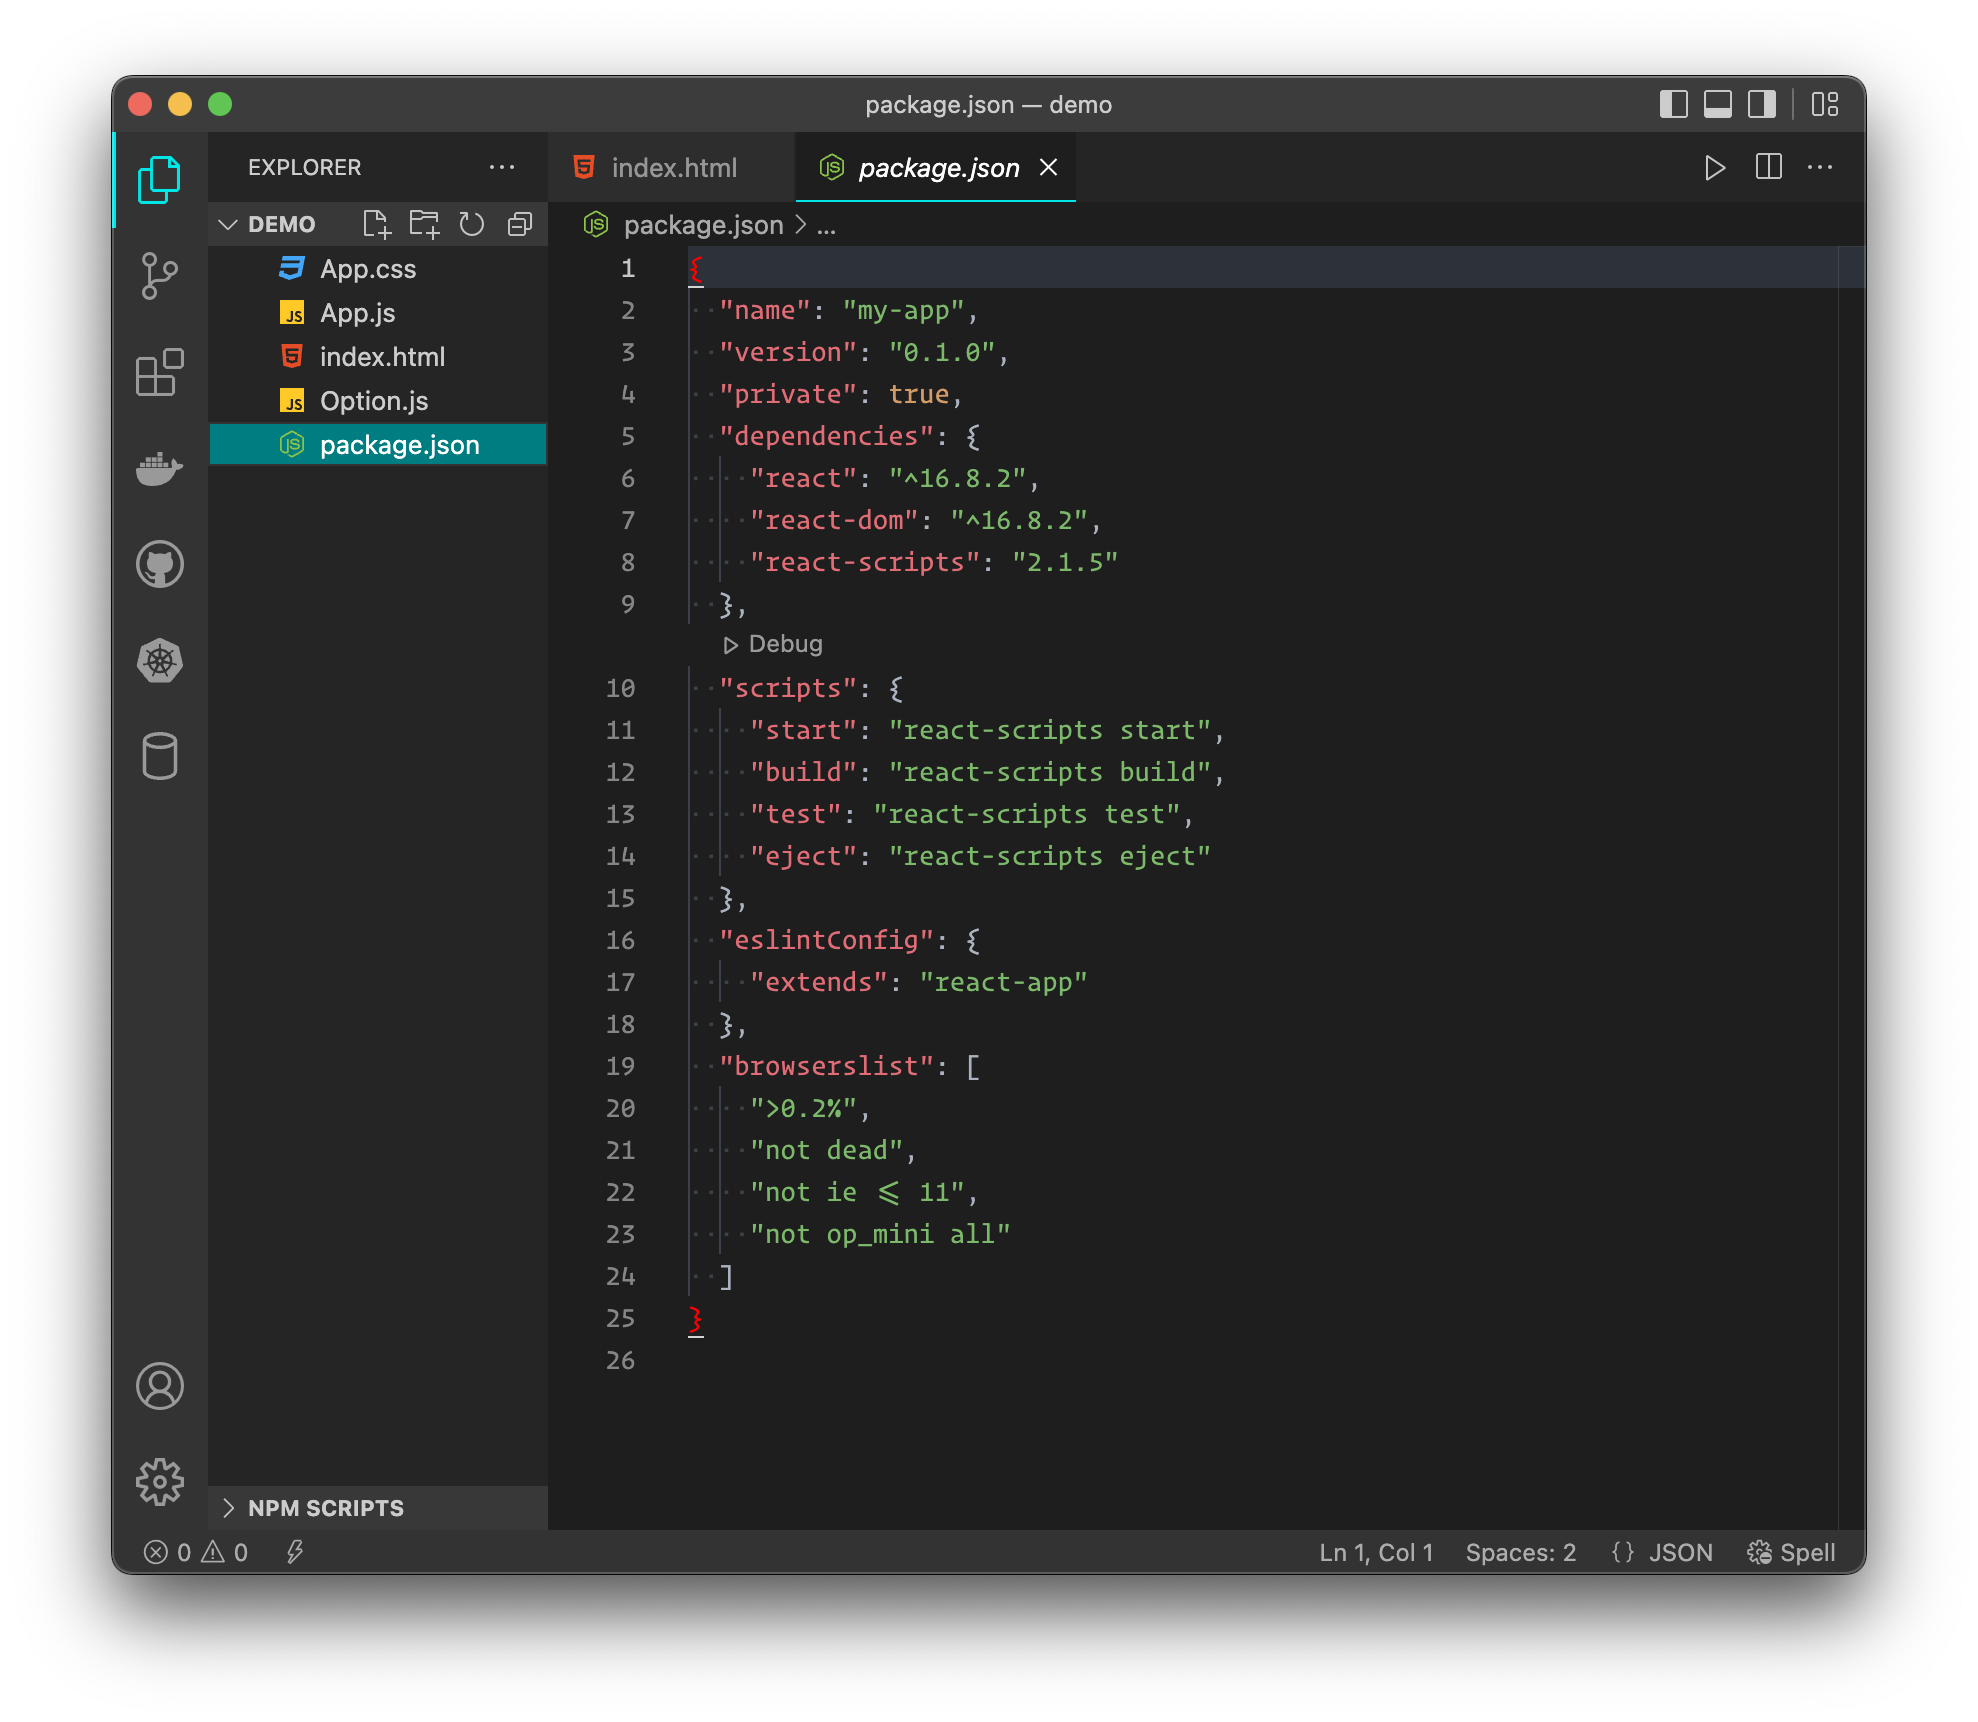
Task: Open the Kubernetes sidebar panel
Action: [160, 661]
